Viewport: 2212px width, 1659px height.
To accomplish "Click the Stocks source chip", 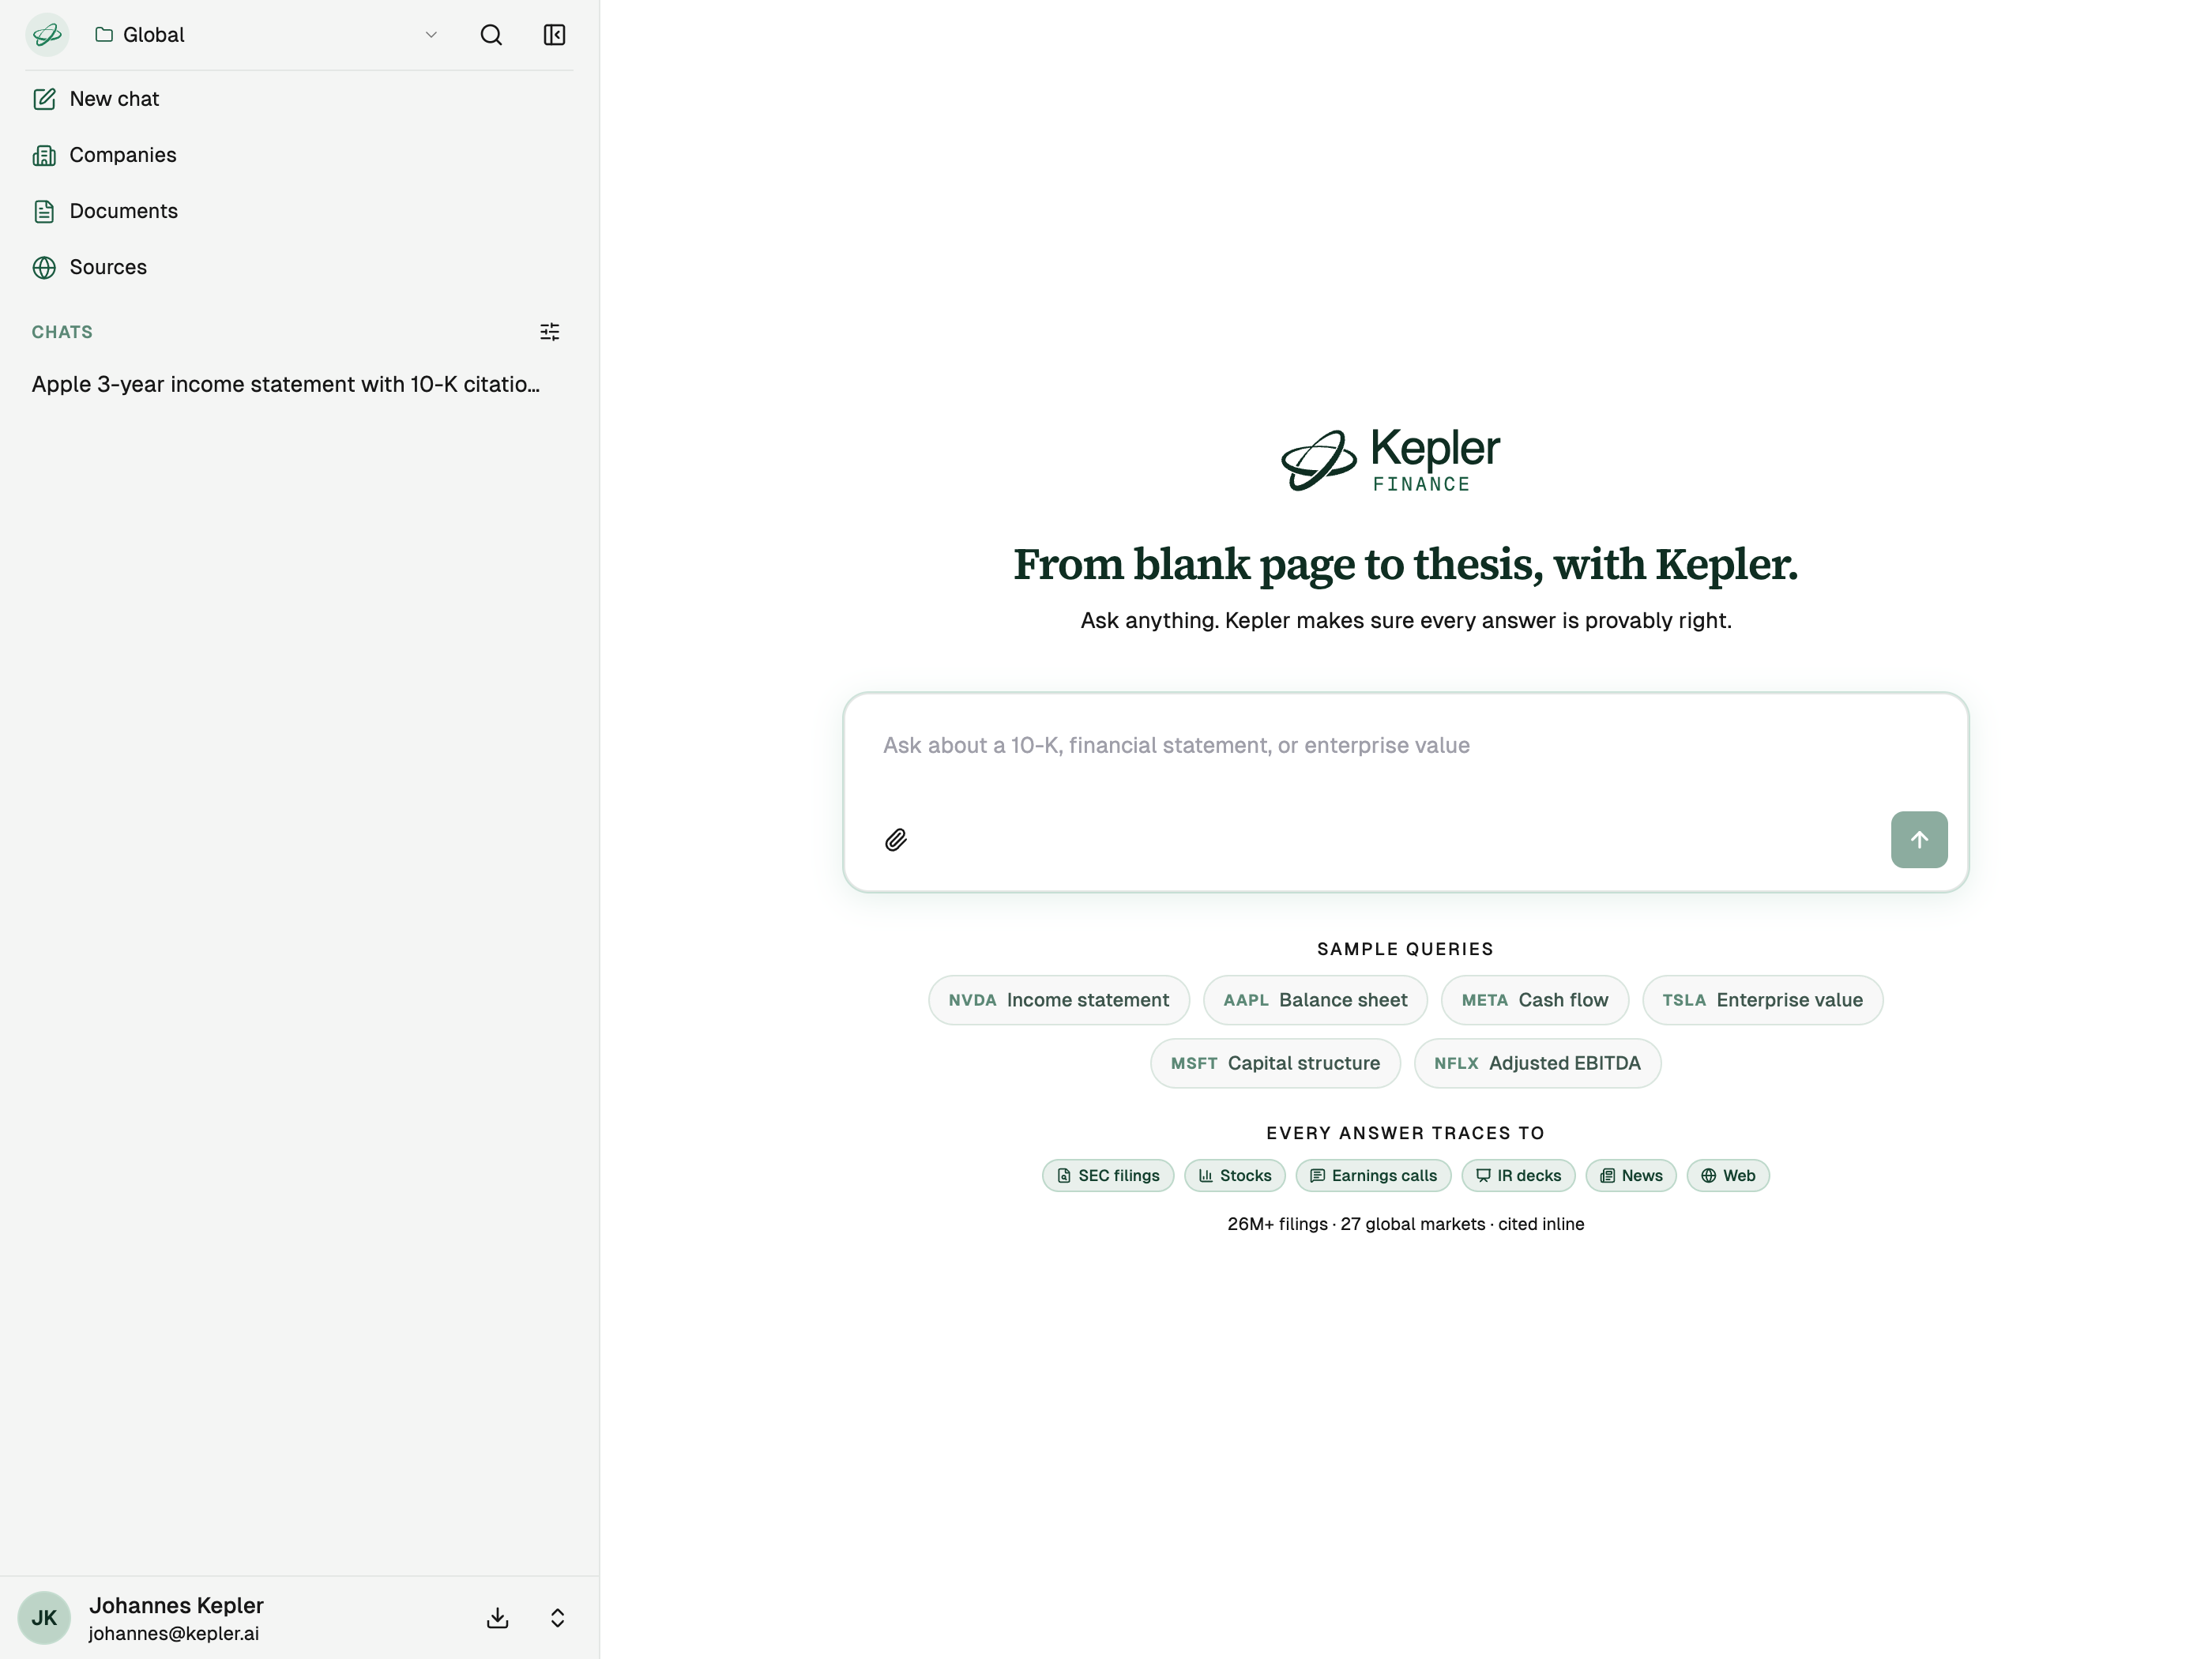I will click(1234, 1175).
